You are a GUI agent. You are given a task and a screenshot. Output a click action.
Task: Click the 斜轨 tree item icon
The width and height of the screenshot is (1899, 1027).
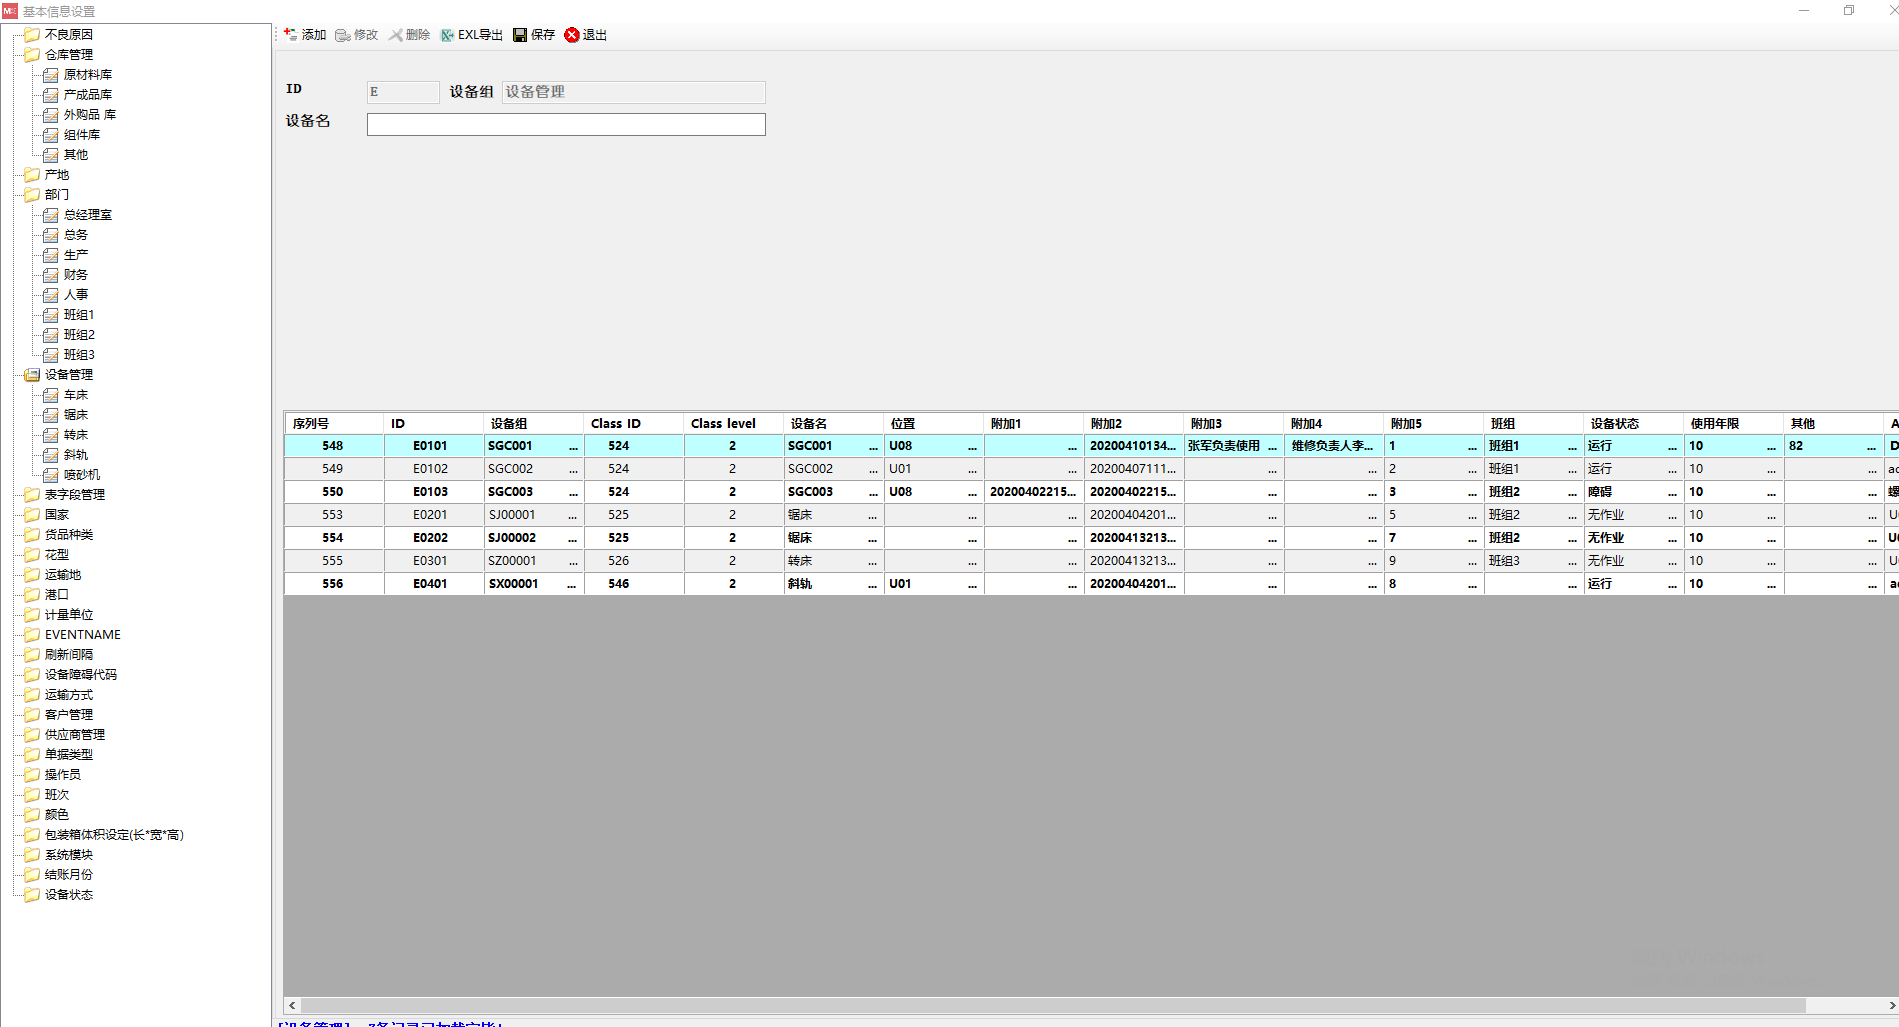pyautogui.click(x=51, y=455)
